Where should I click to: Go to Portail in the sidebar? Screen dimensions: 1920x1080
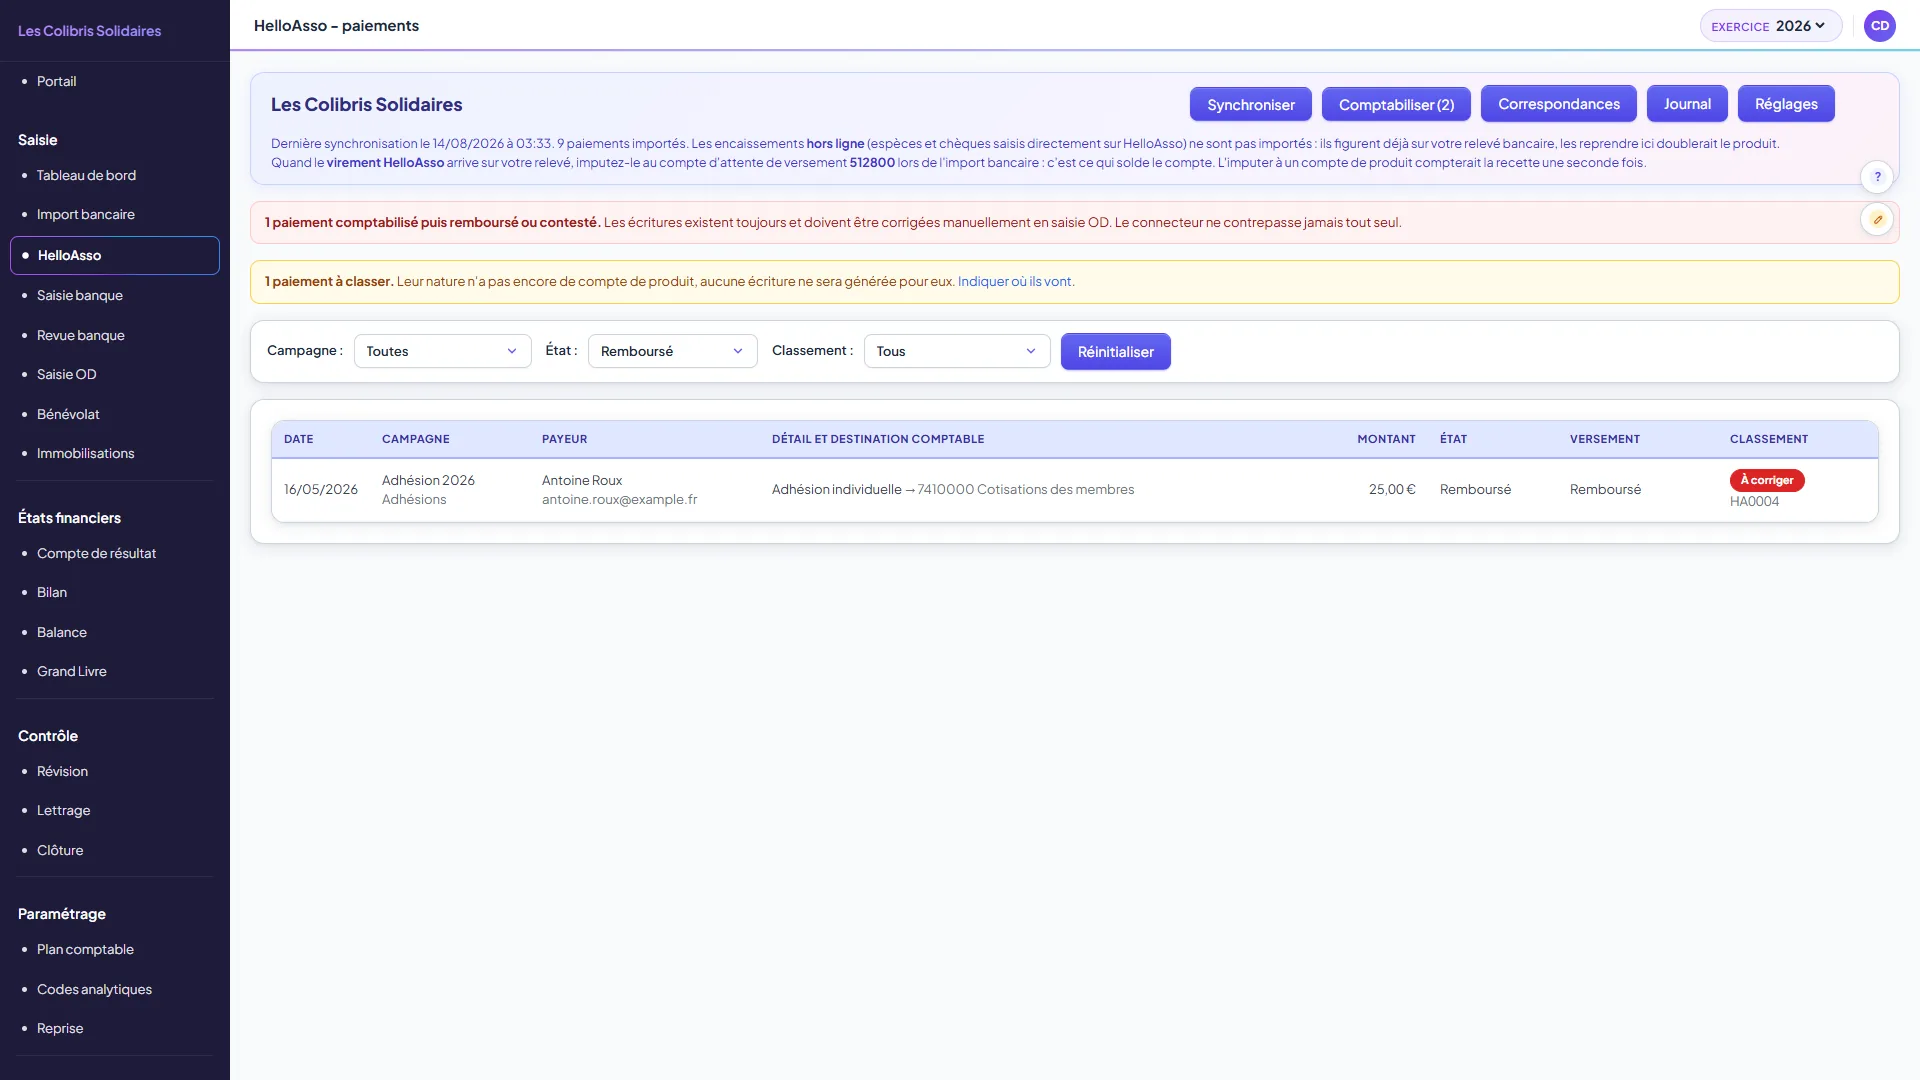click(x=56, y=81)
